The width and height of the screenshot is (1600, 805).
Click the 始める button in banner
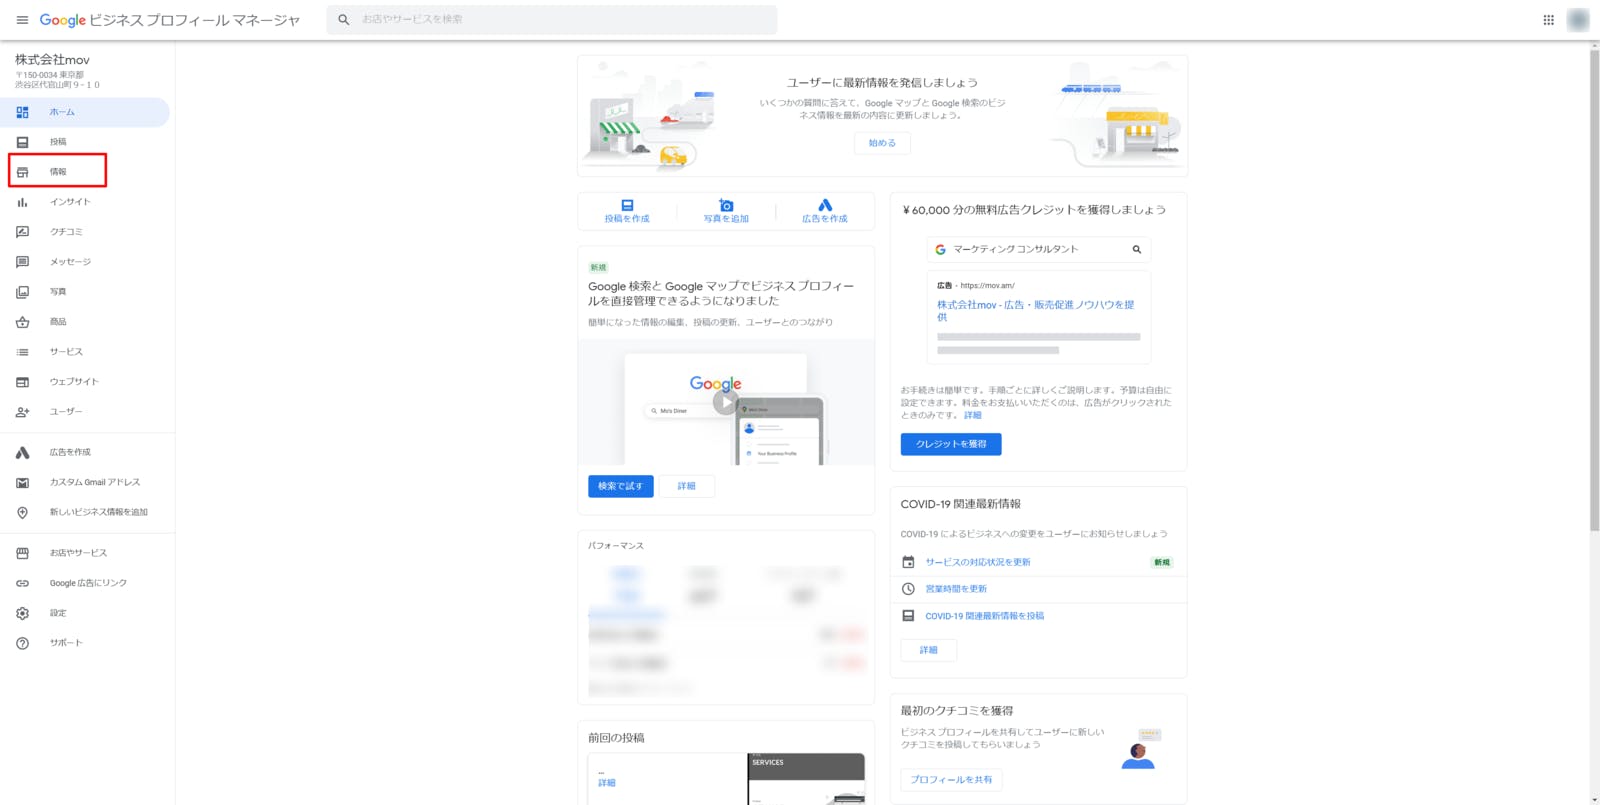tap(882, 143)
